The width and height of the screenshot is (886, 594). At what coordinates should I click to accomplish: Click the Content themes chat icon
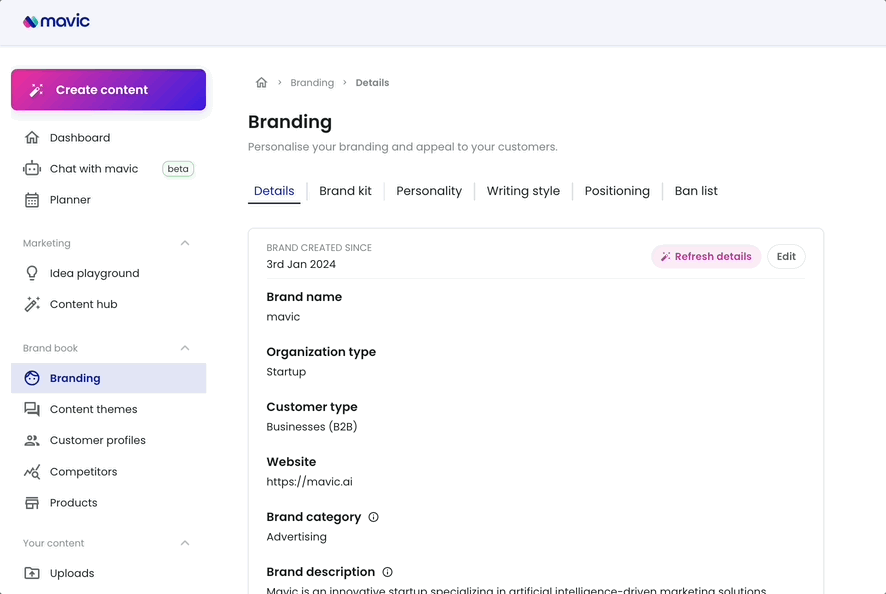pos(32,409)
